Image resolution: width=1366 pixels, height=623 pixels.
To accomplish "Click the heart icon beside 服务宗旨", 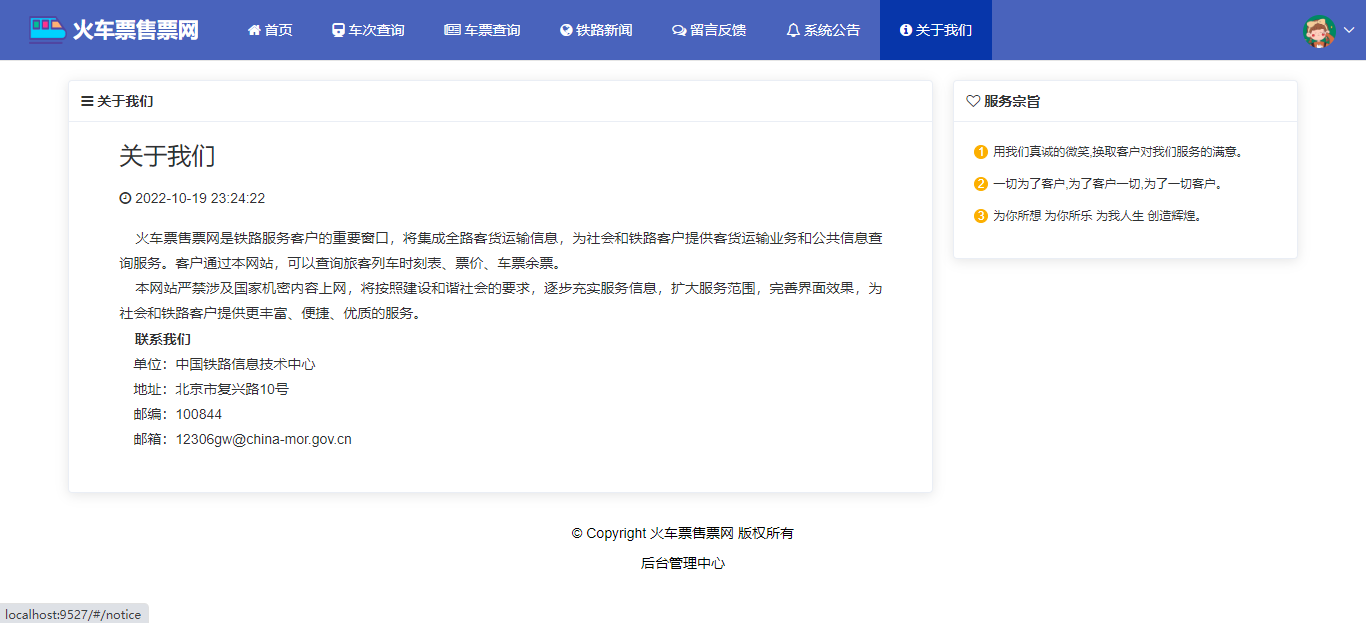I will coord(973,101).
